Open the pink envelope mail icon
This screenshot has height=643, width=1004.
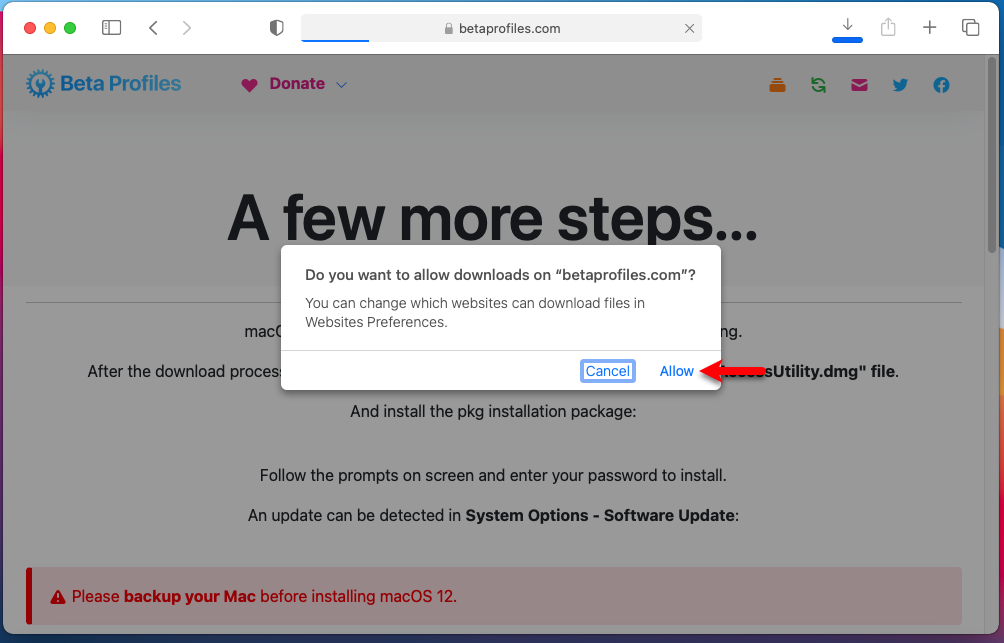coord(859,85)
